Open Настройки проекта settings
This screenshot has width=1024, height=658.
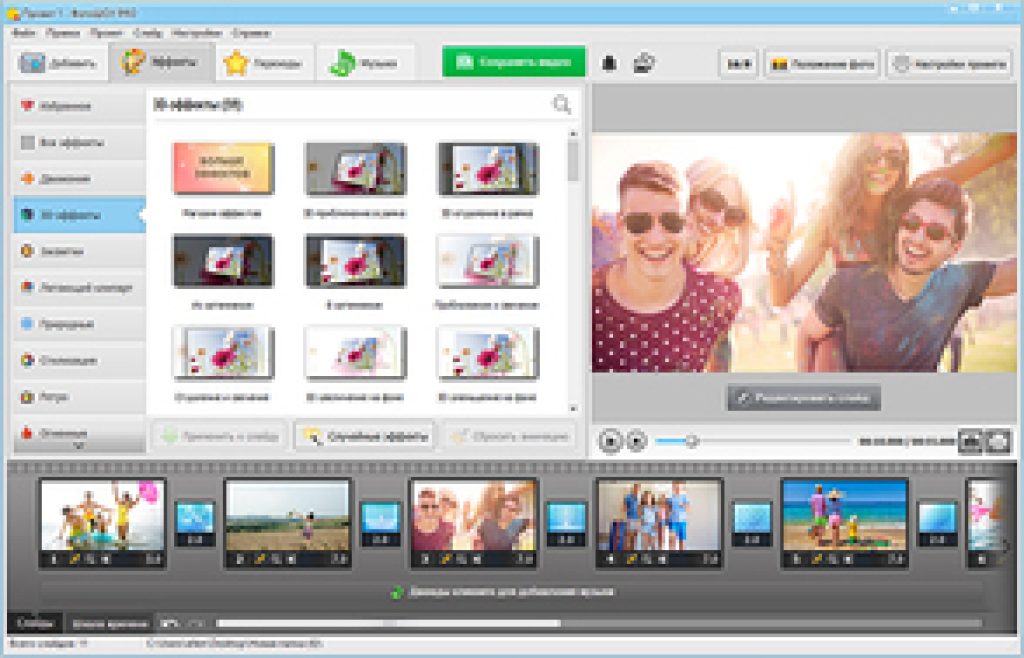coord(949,64)
